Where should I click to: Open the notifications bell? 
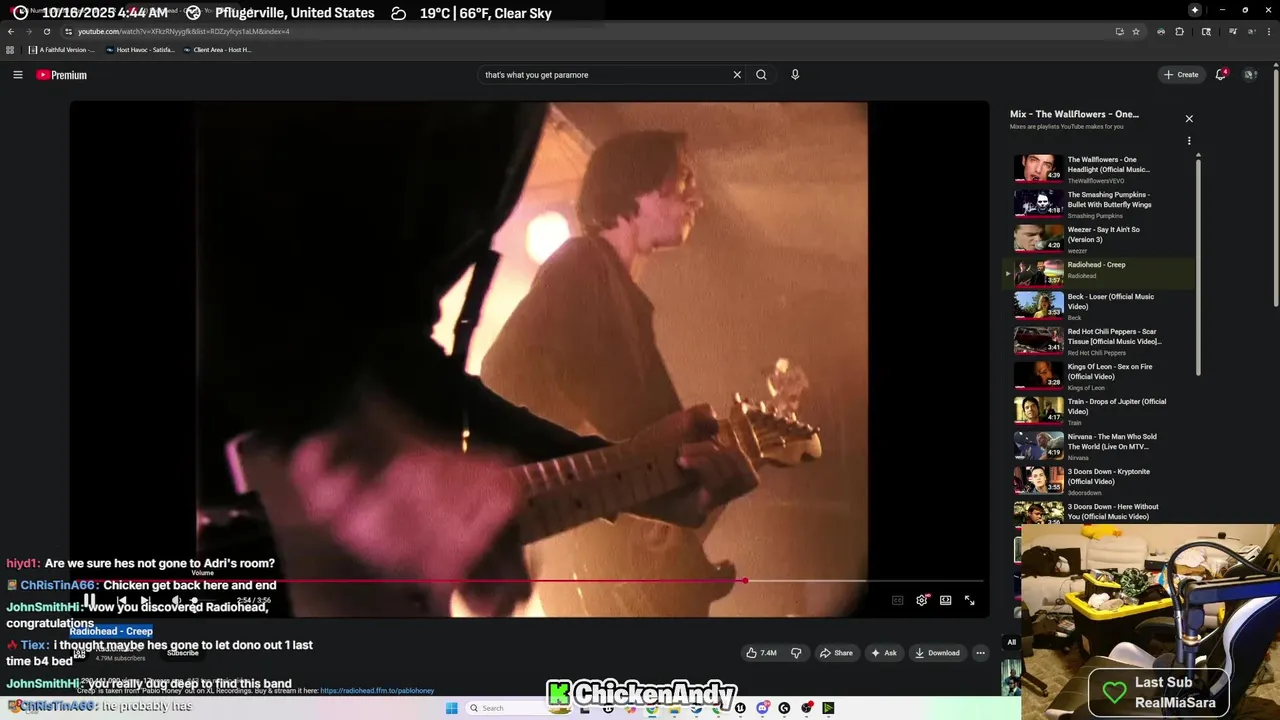1221,75
